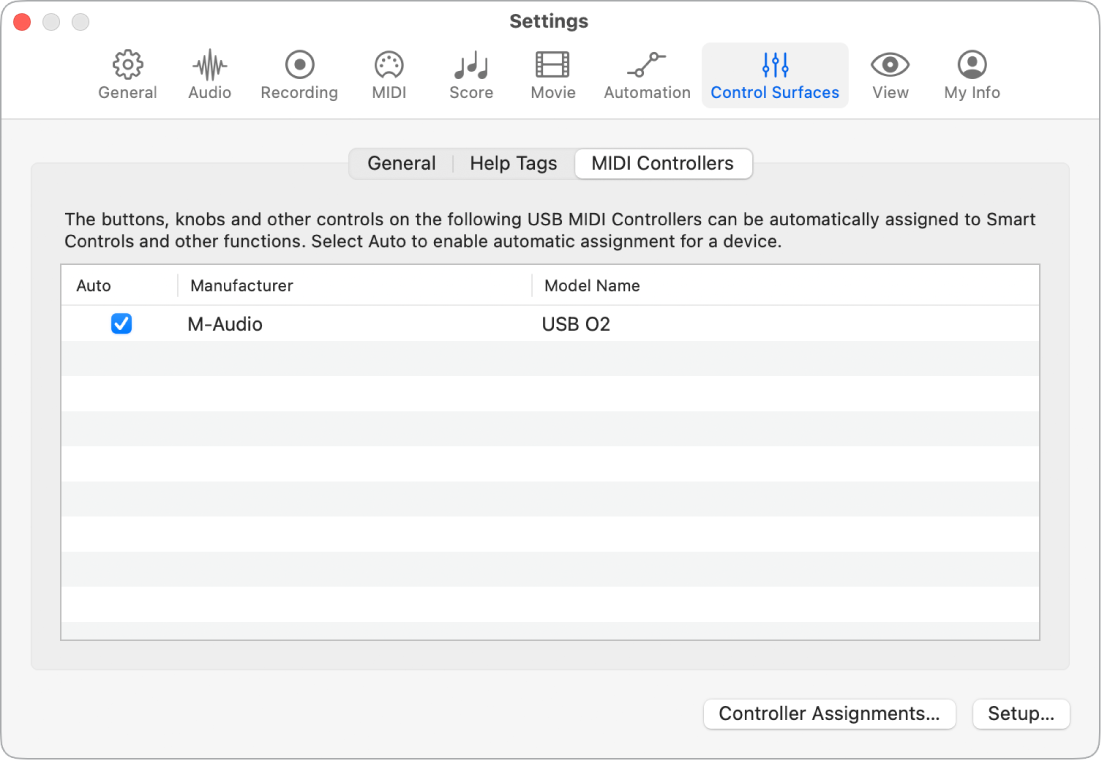Image resolution: width=1102 pixels, height=762 pixels.
Task: Open the Automation settings pane
Action: [646, 74]
